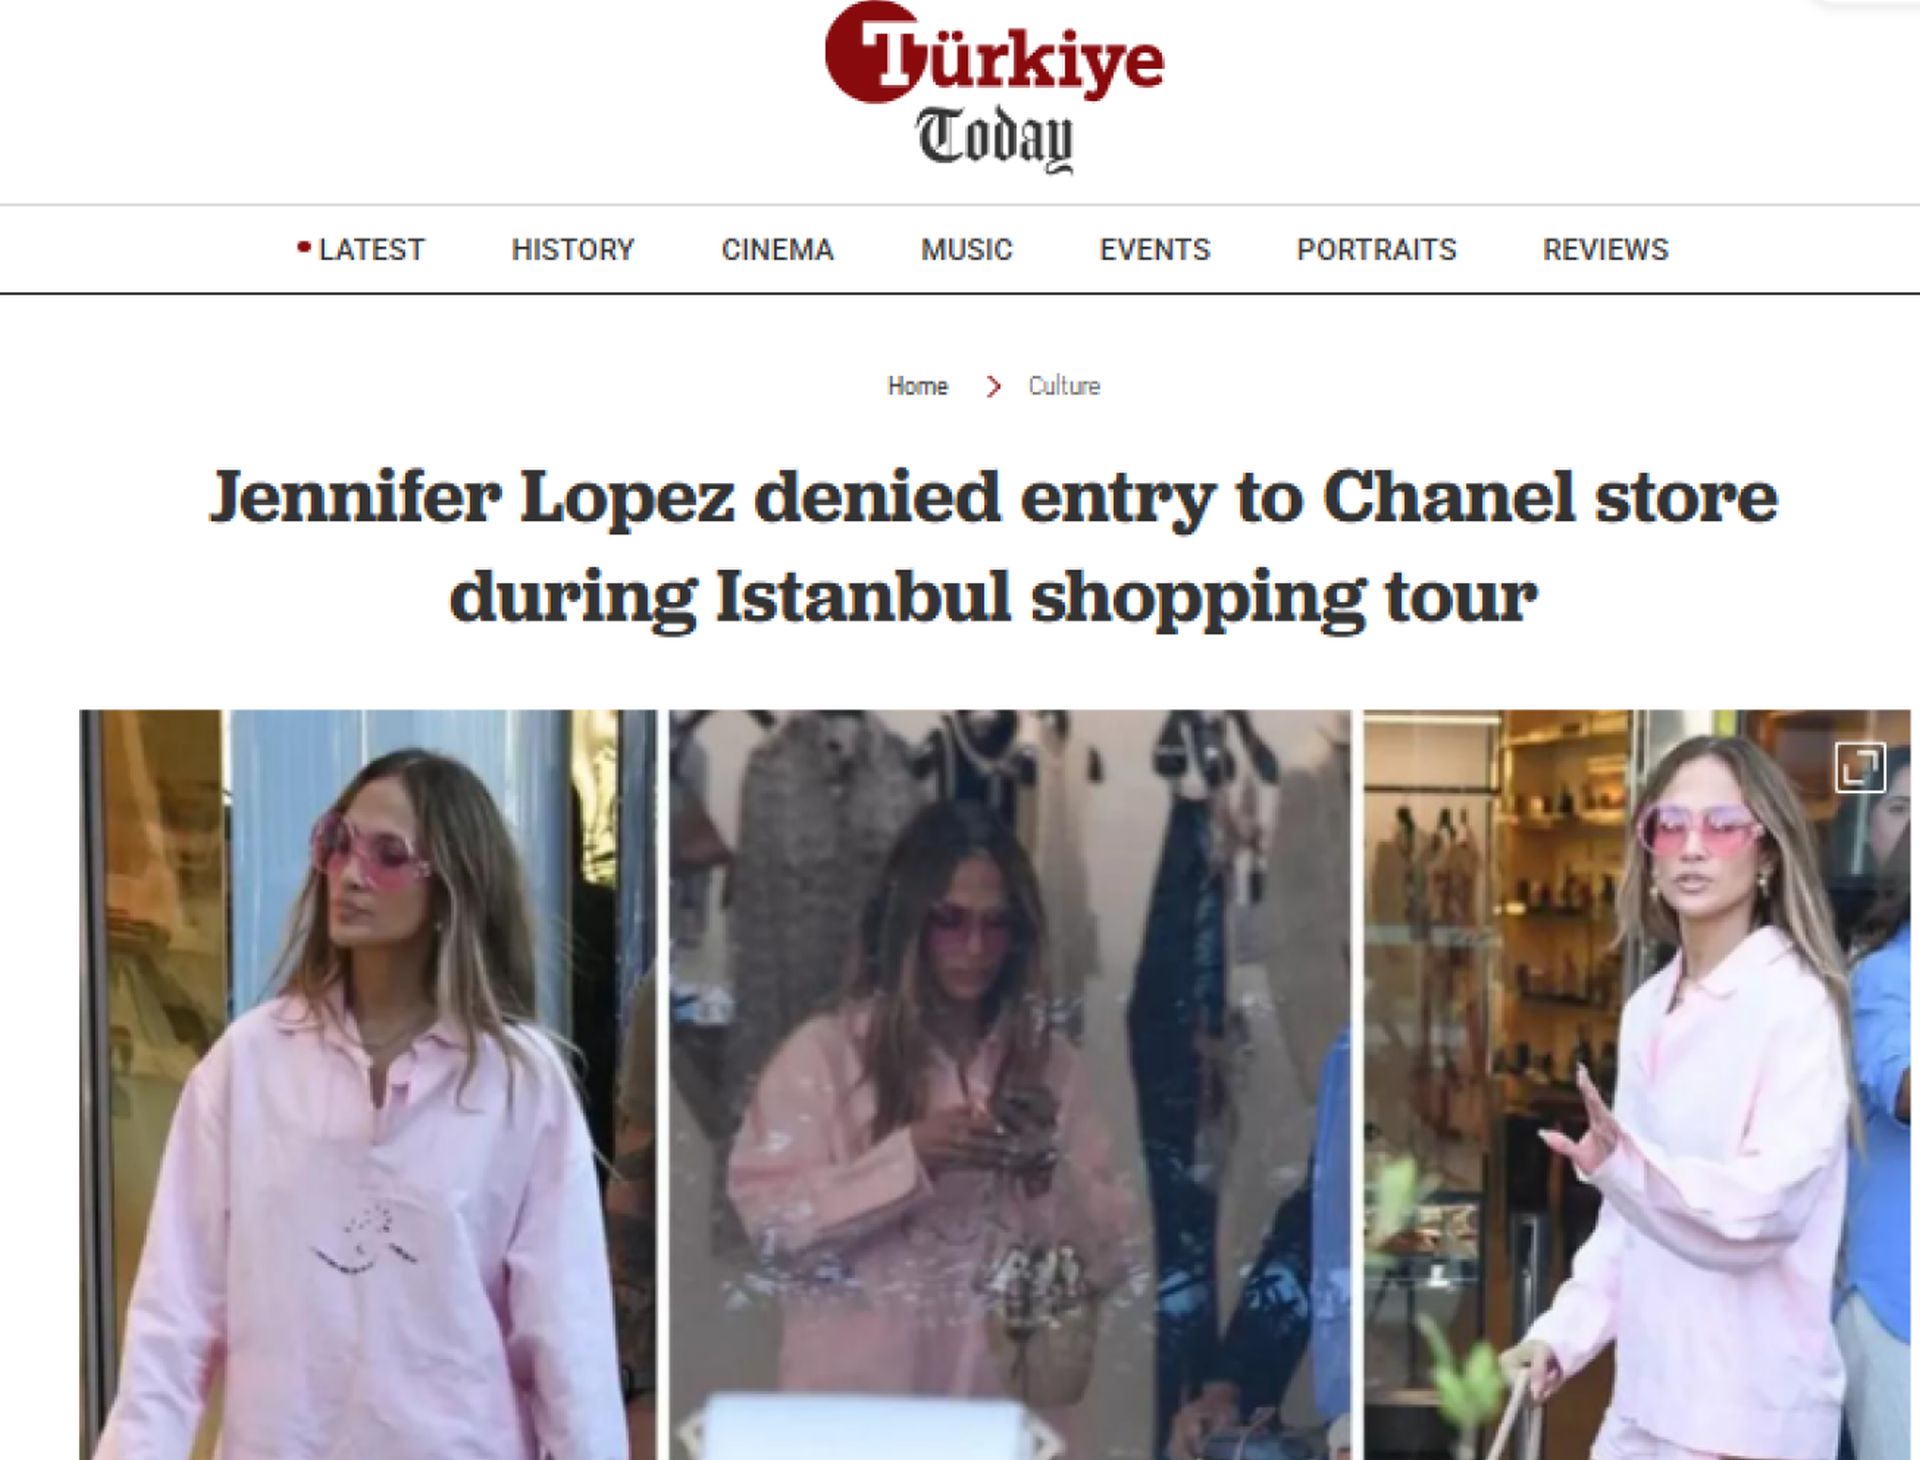Open the left photo of woman leaving store
The height and width of the screenshot is (1460, 1920).
[368, 1084]
